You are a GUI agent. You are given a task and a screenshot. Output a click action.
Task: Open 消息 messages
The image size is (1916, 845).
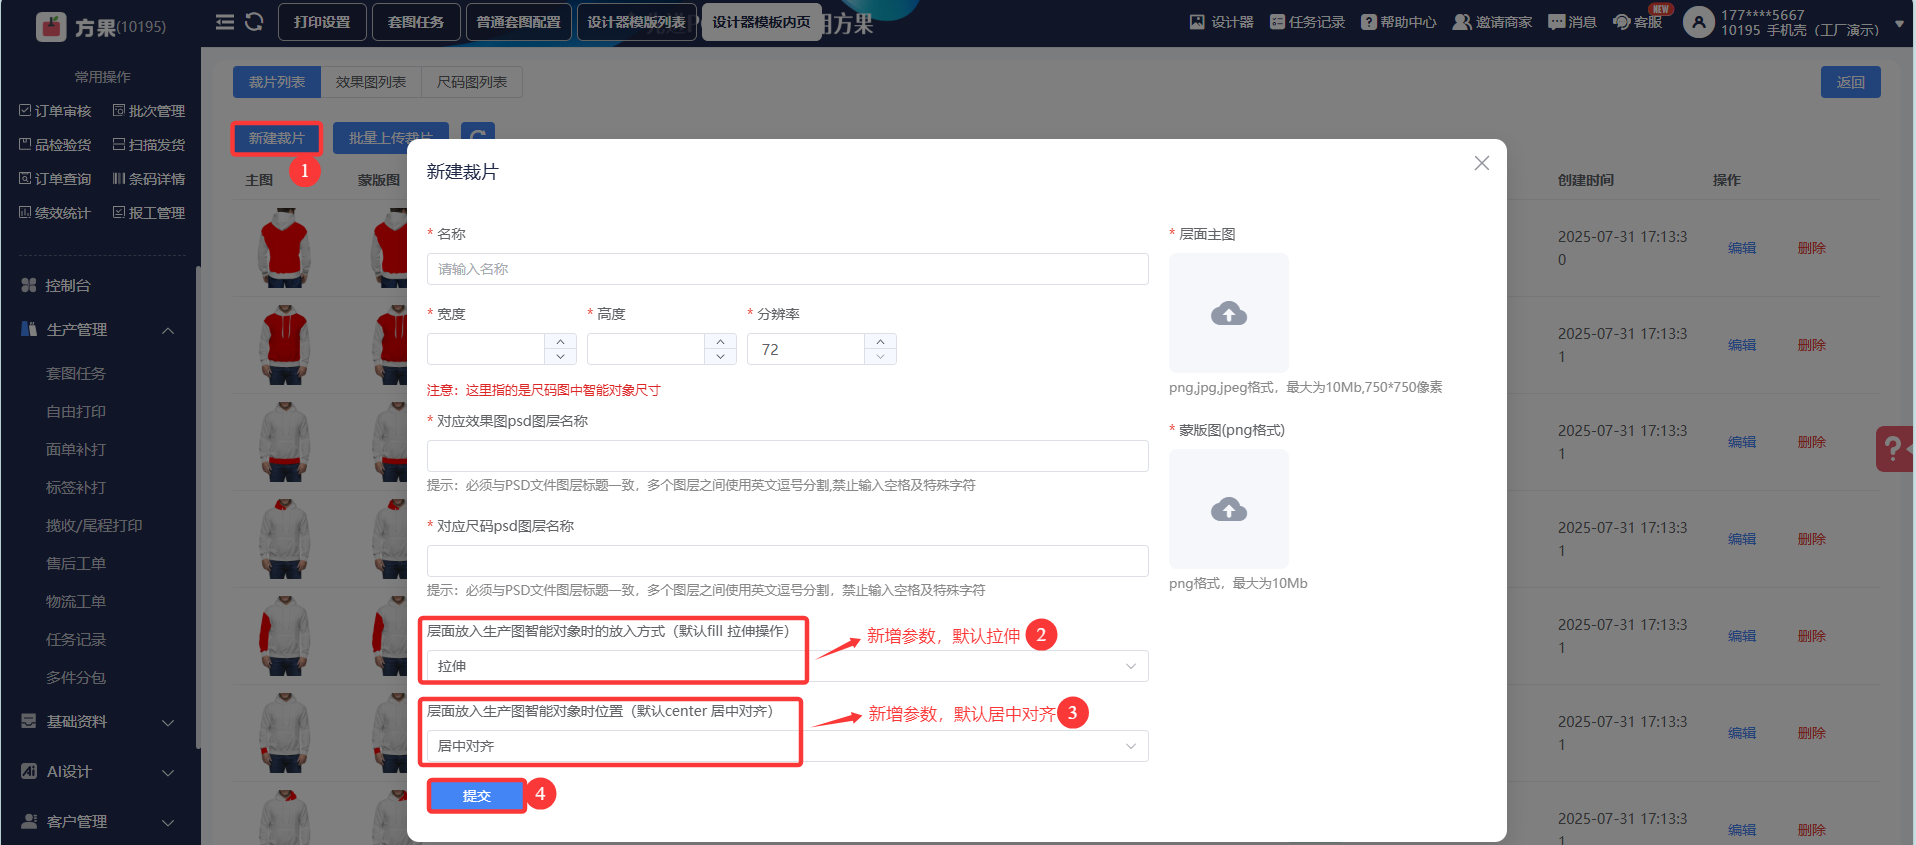tap(1572, 22)
